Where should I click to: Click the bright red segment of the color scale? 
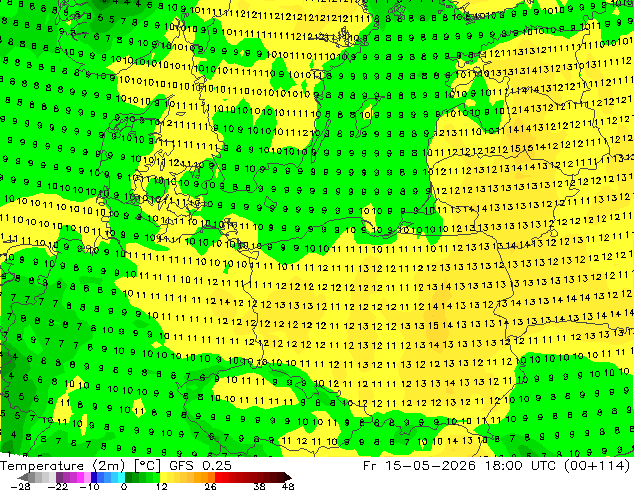(x=218, y=477)
